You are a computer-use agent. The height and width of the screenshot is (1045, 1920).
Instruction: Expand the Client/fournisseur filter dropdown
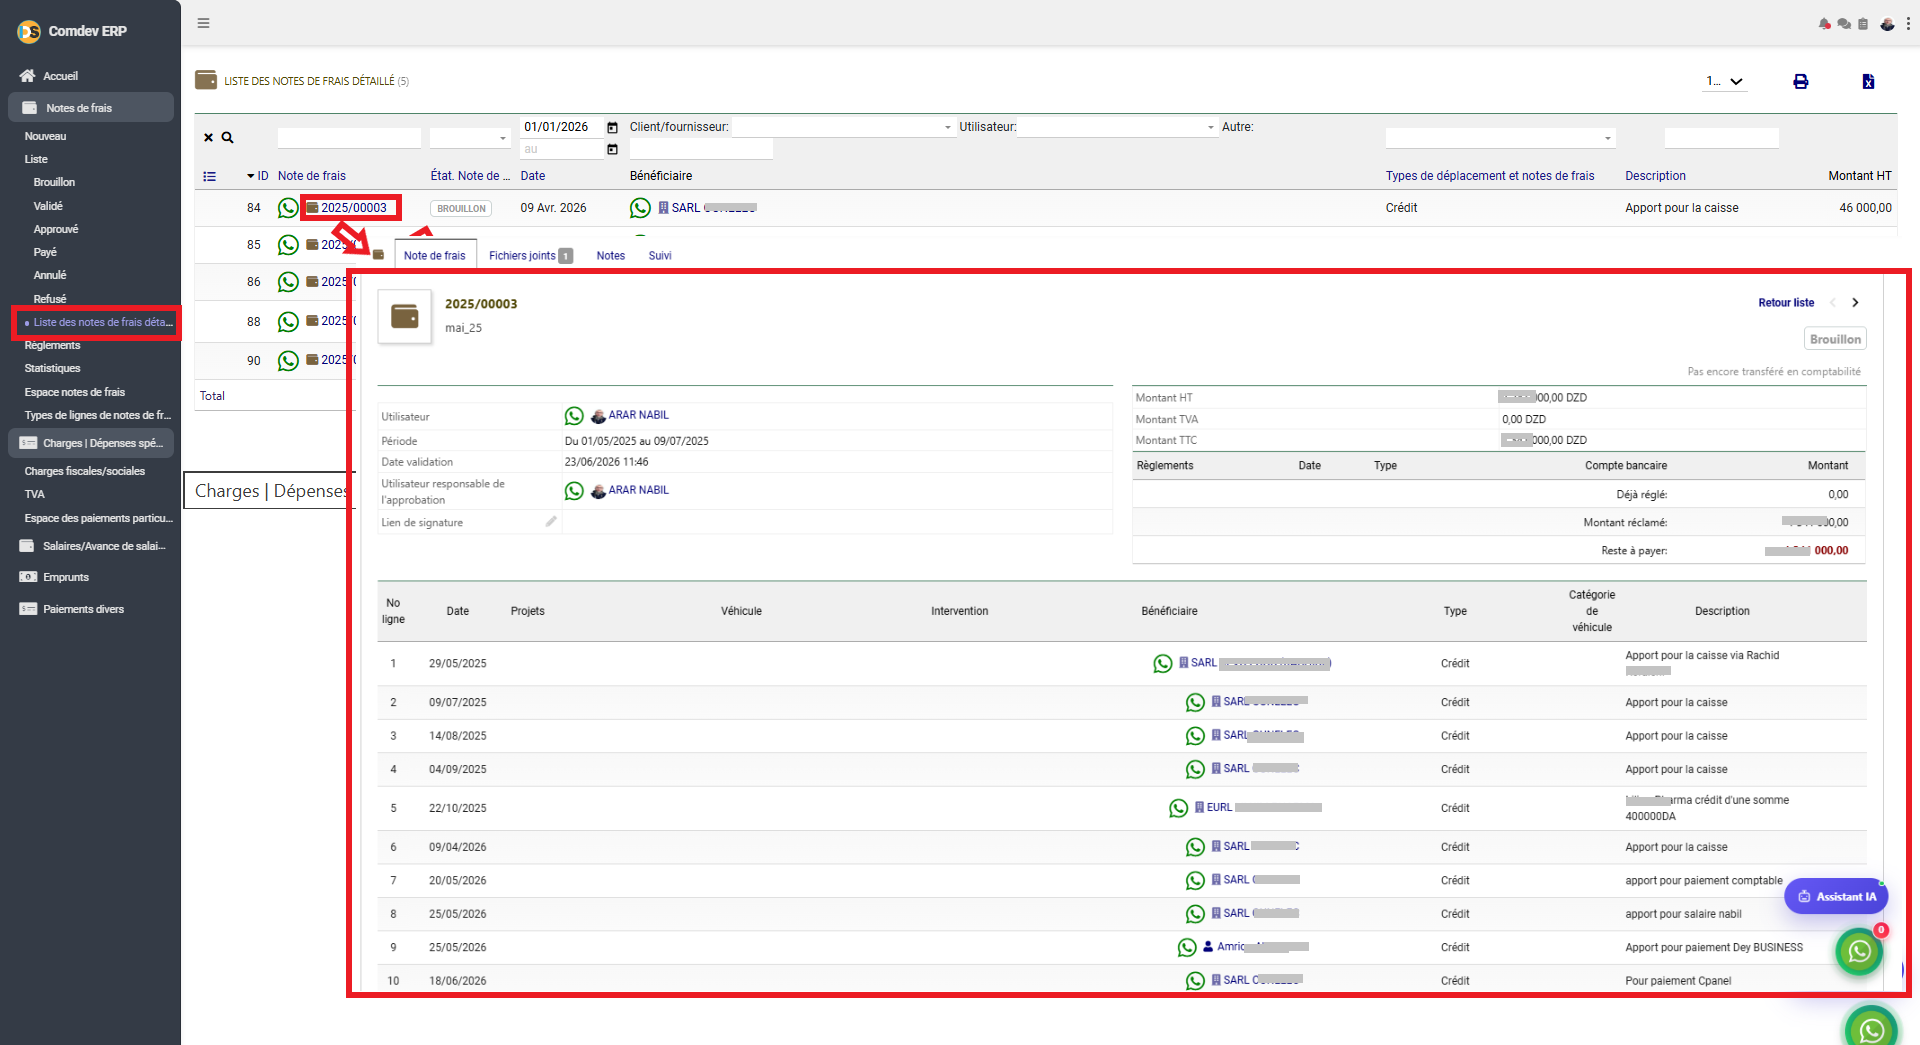click(x=844, y=127)
